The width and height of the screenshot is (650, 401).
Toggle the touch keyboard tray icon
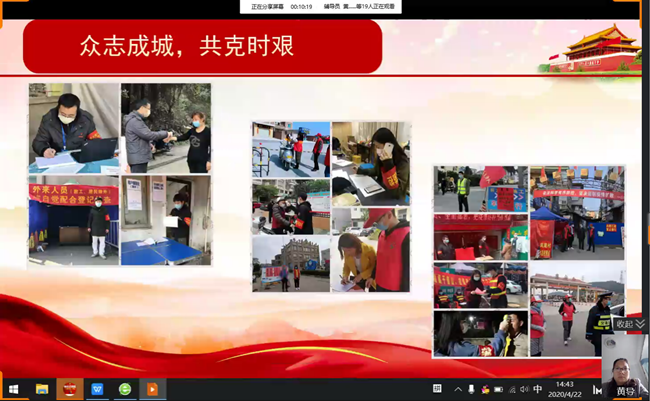point(438,389)
